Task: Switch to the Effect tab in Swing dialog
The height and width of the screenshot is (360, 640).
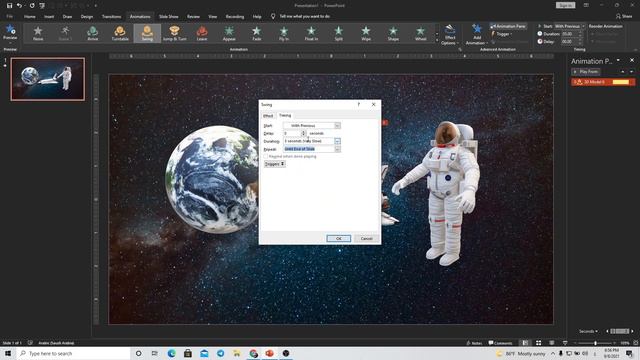Action: point(268,116)
